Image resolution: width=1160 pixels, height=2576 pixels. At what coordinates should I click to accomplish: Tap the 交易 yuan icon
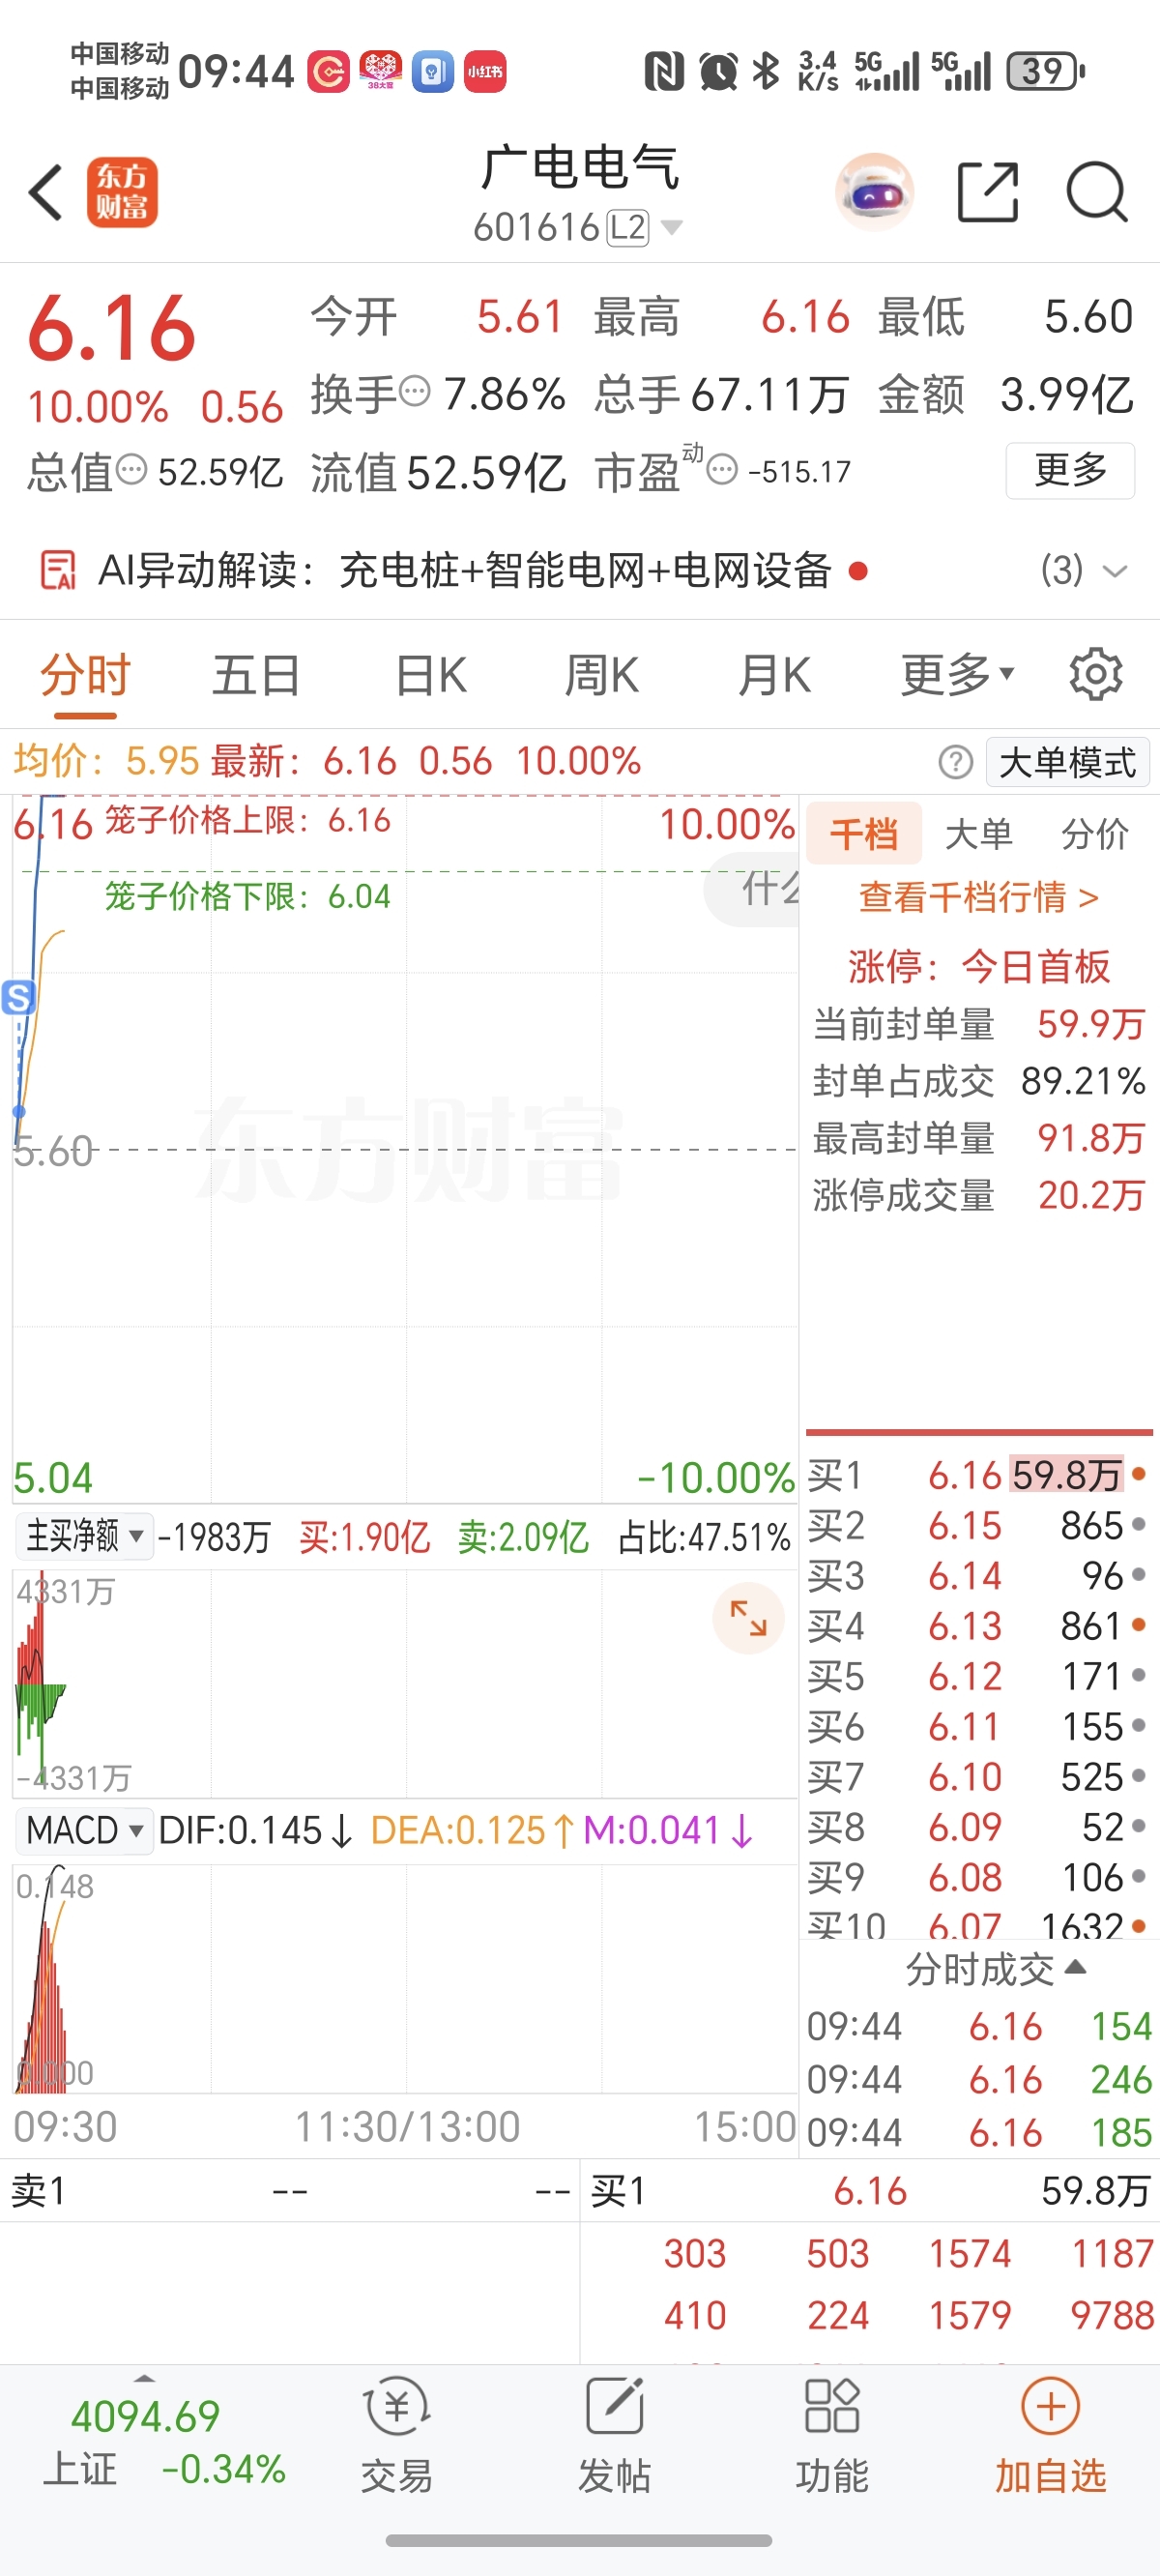[397, 2408]
